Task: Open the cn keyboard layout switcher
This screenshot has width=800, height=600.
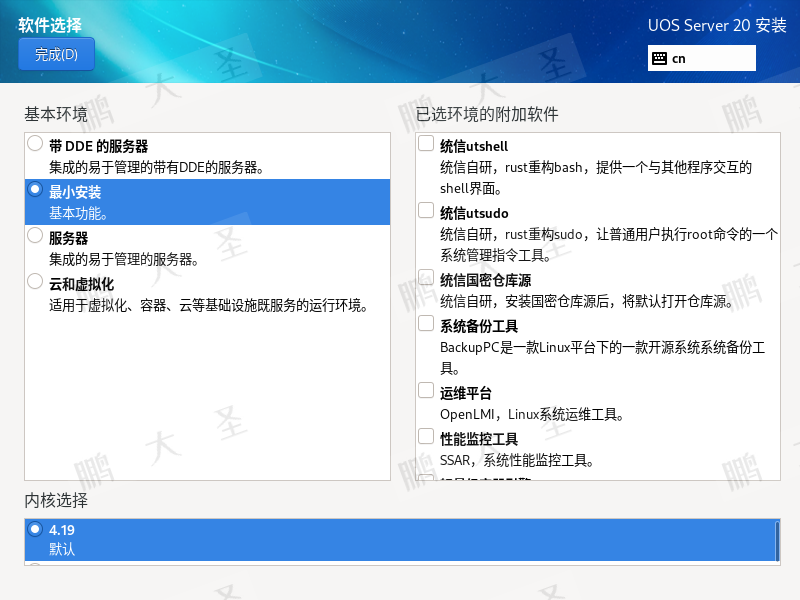Action: point(702,58)
